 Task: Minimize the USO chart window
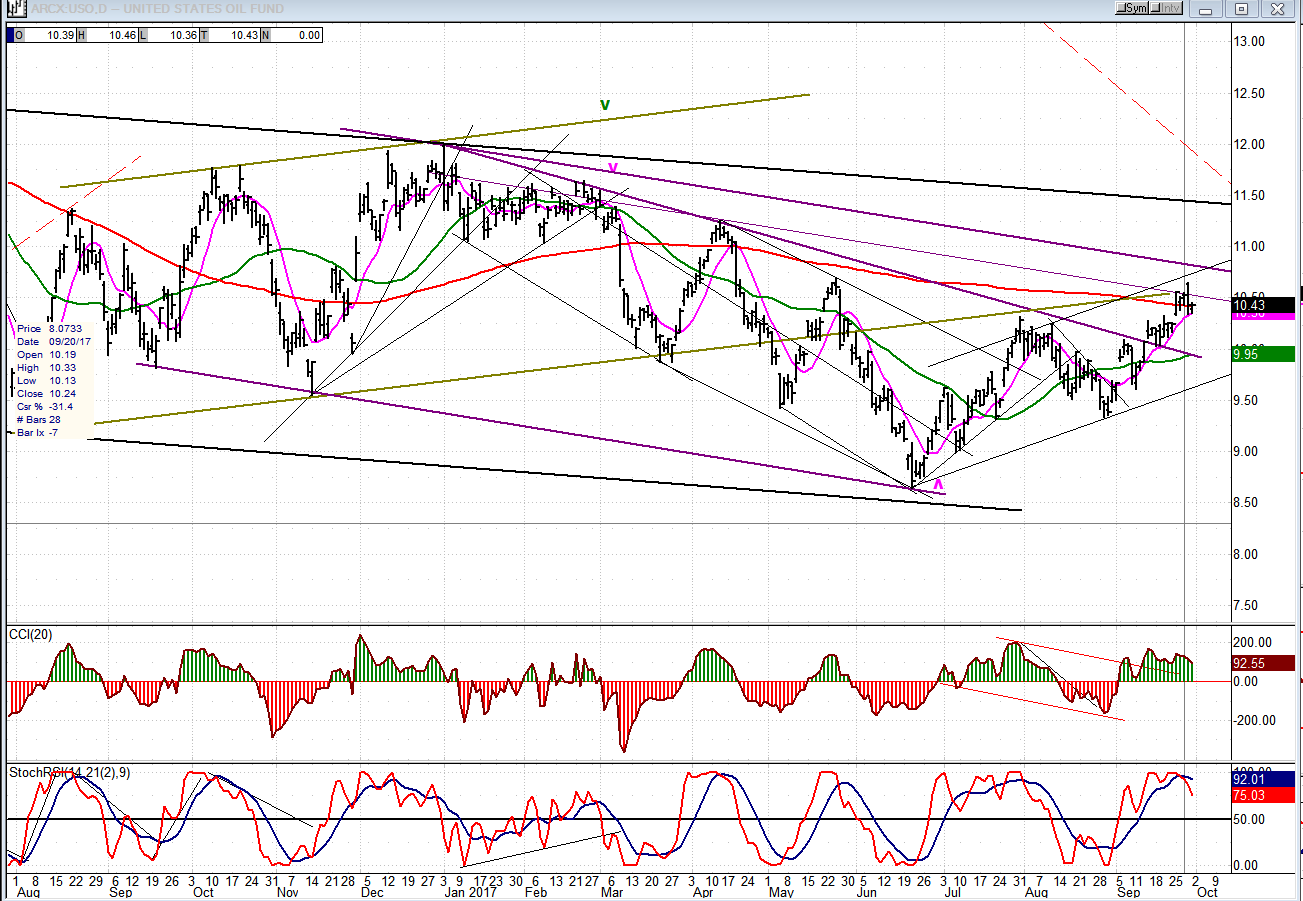(x=1207, y=9)
